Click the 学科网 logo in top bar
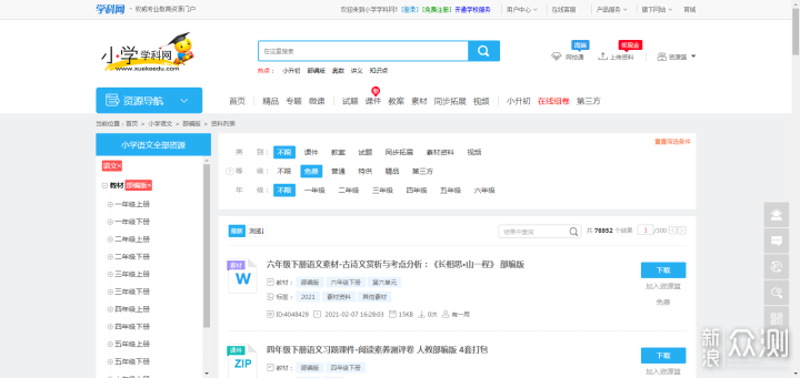The height and width of the screenshot is (378, 800). [110, 9]
